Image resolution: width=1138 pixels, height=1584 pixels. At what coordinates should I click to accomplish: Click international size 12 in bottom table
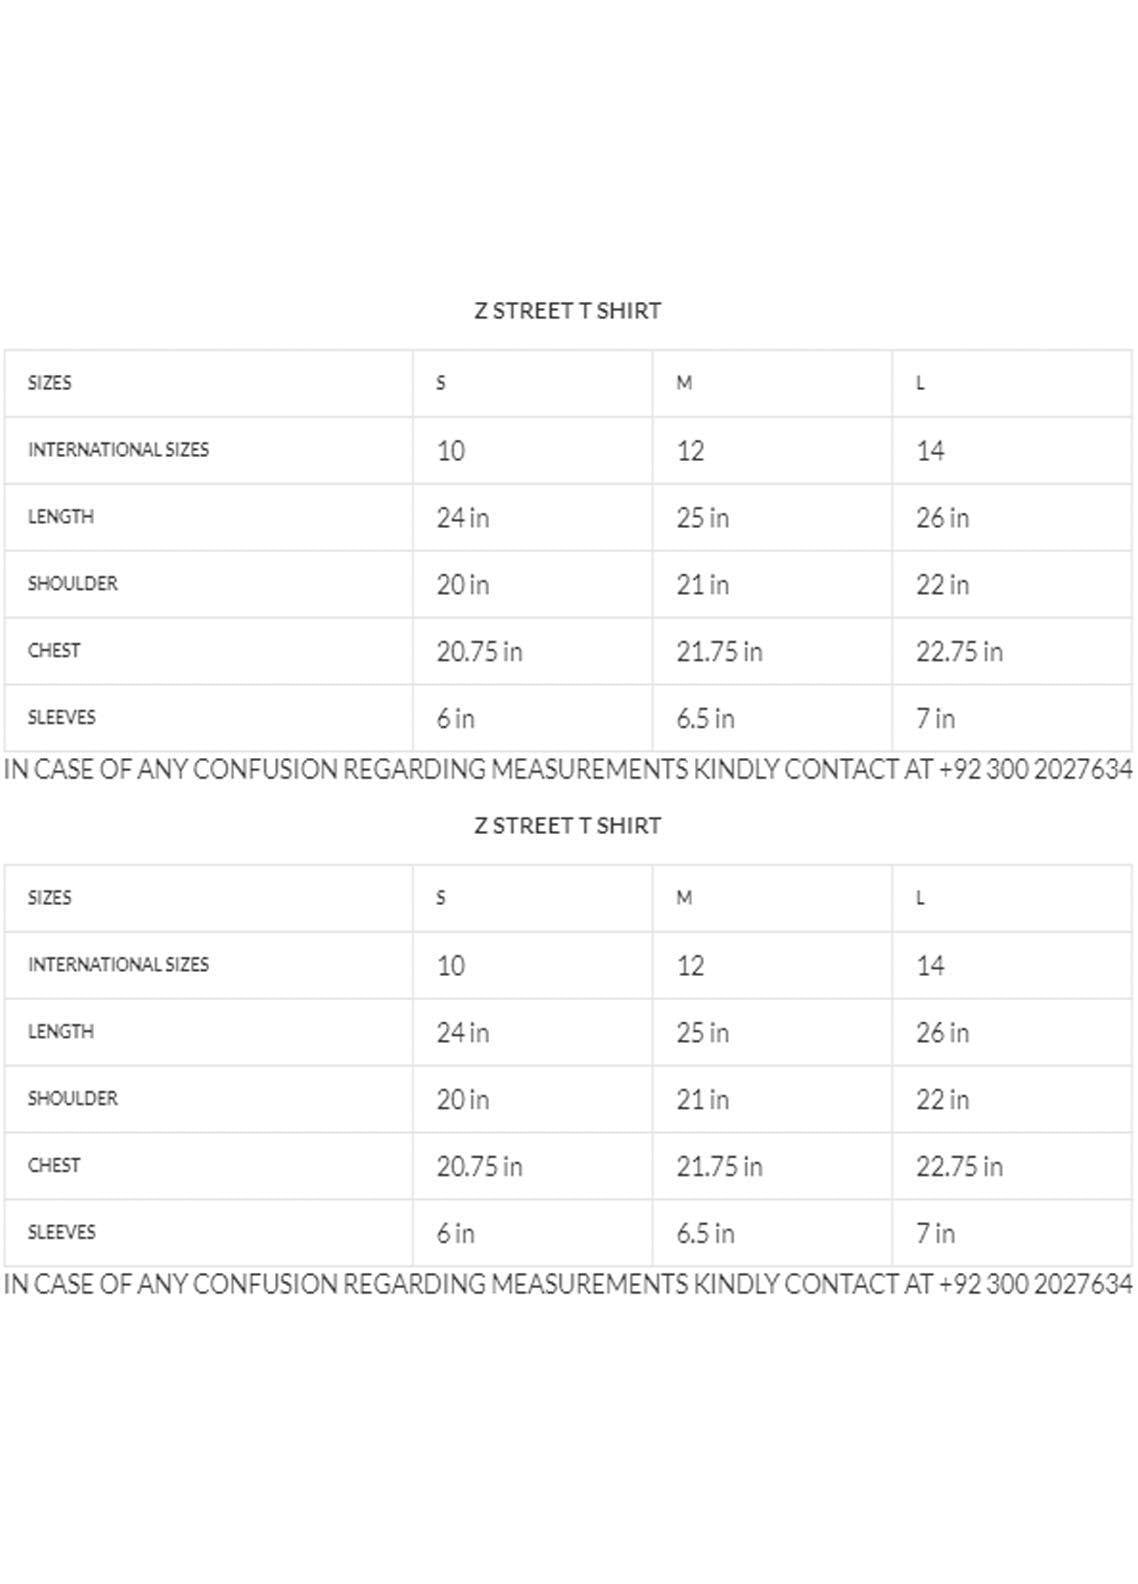click(690, 966)
